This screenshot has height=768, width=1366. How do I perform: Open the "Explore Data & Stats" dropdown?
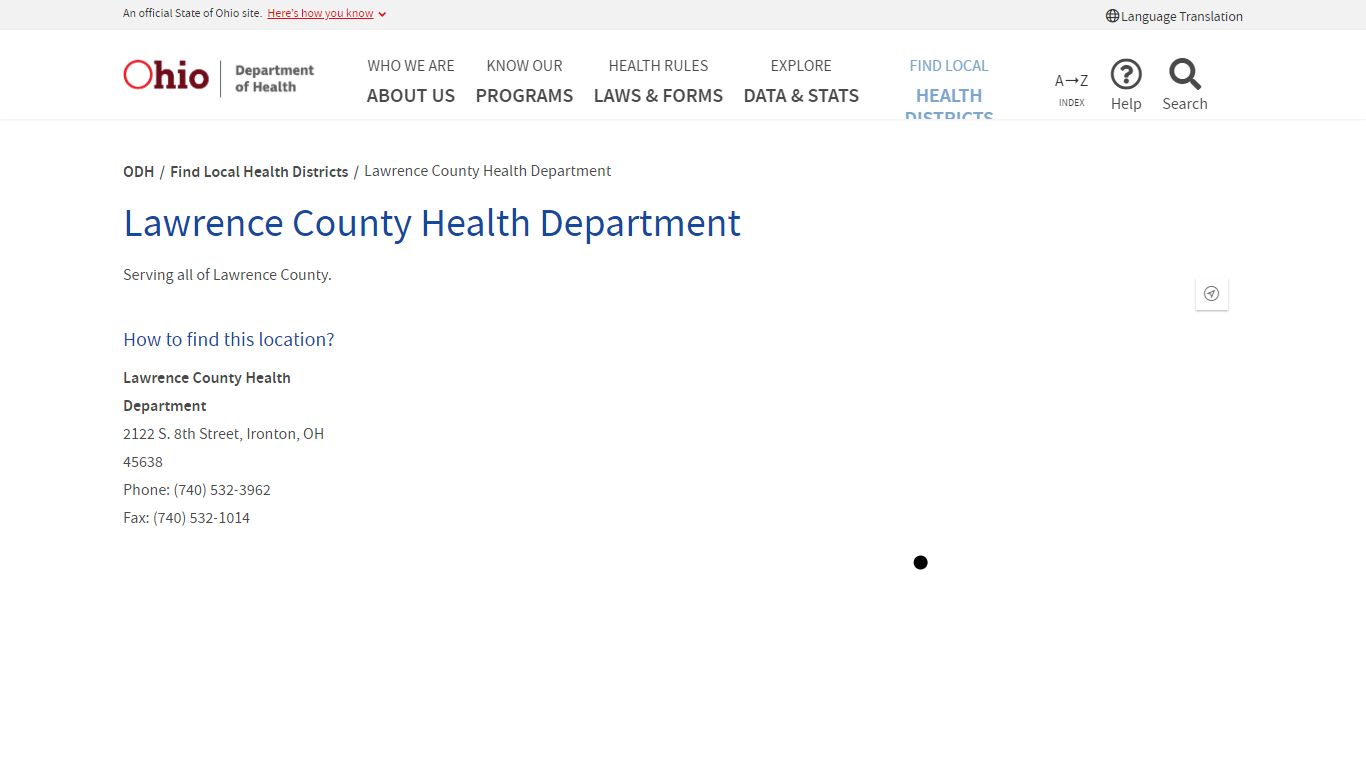801,80
